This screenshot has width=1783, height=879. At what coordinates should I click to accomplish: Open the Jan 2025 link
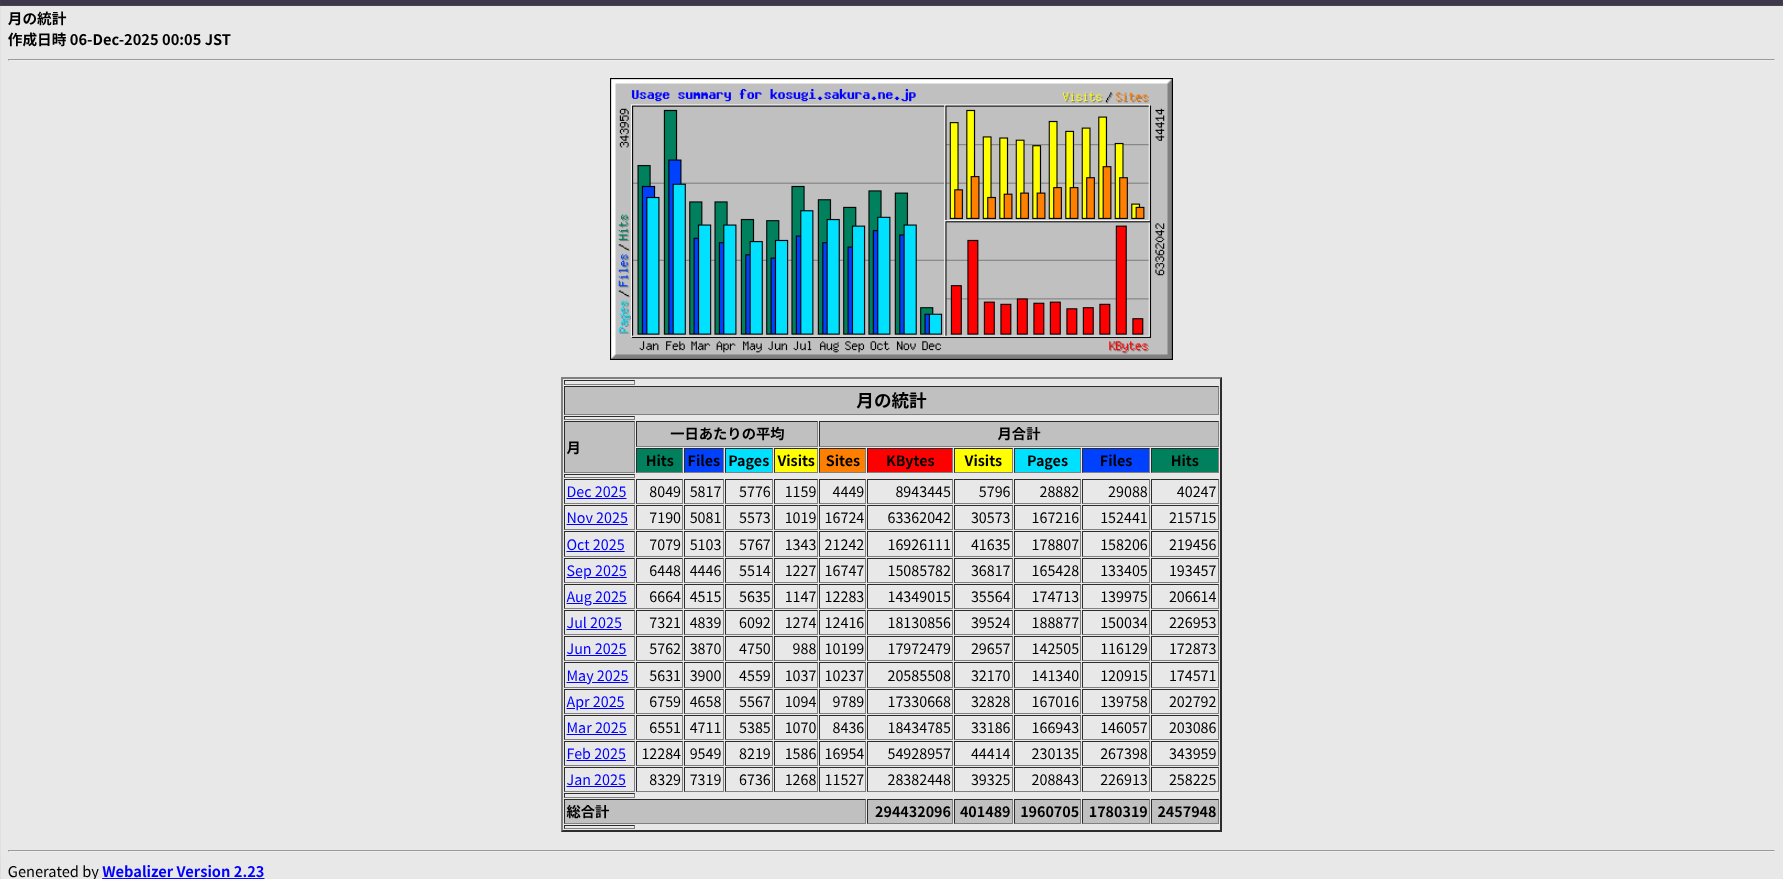pos(596,780)
